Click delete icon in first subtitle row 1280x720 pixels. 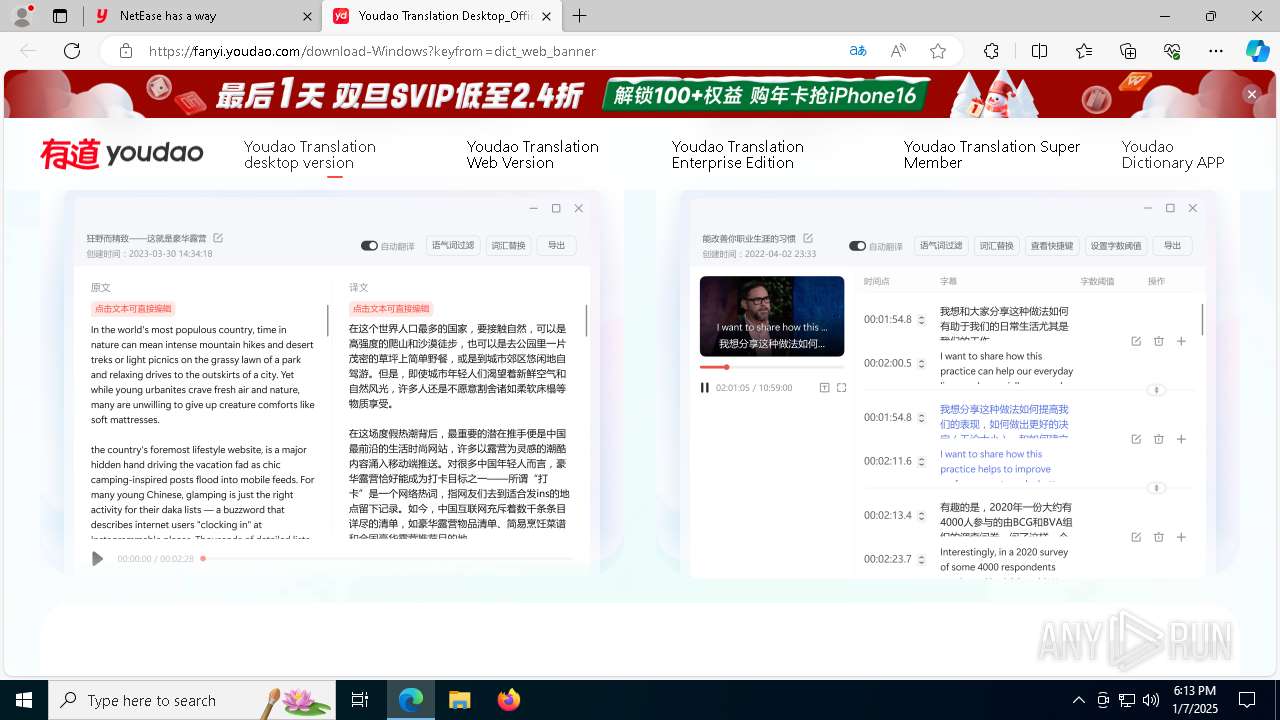(x=1158, y=341)
